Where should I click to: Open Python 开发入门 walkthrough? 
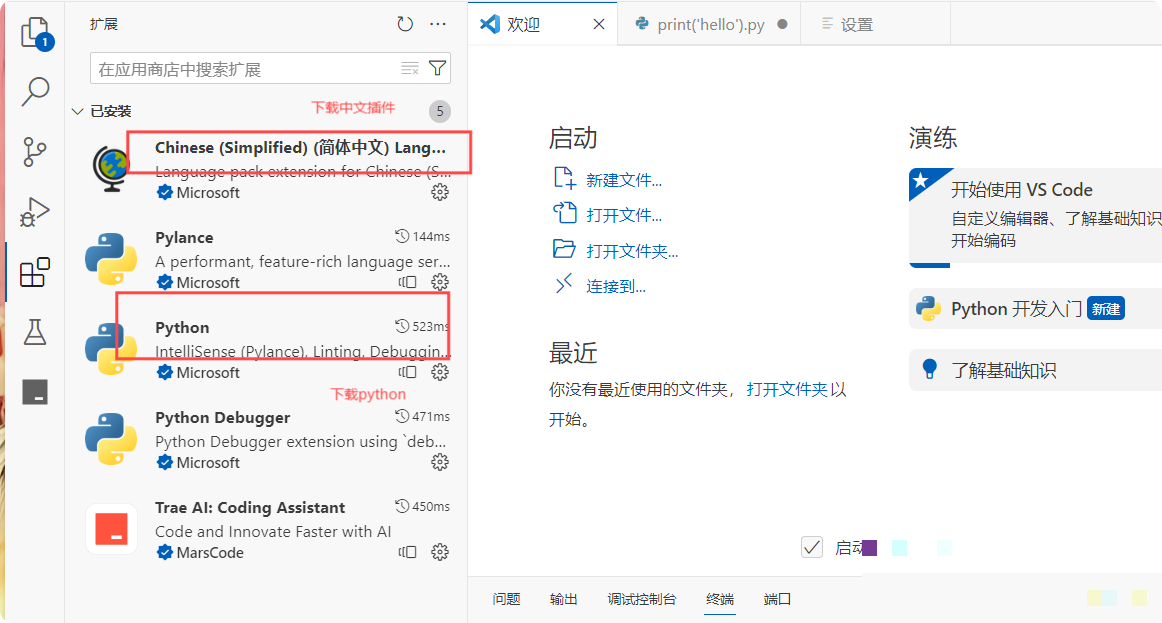coord(1035,308)
